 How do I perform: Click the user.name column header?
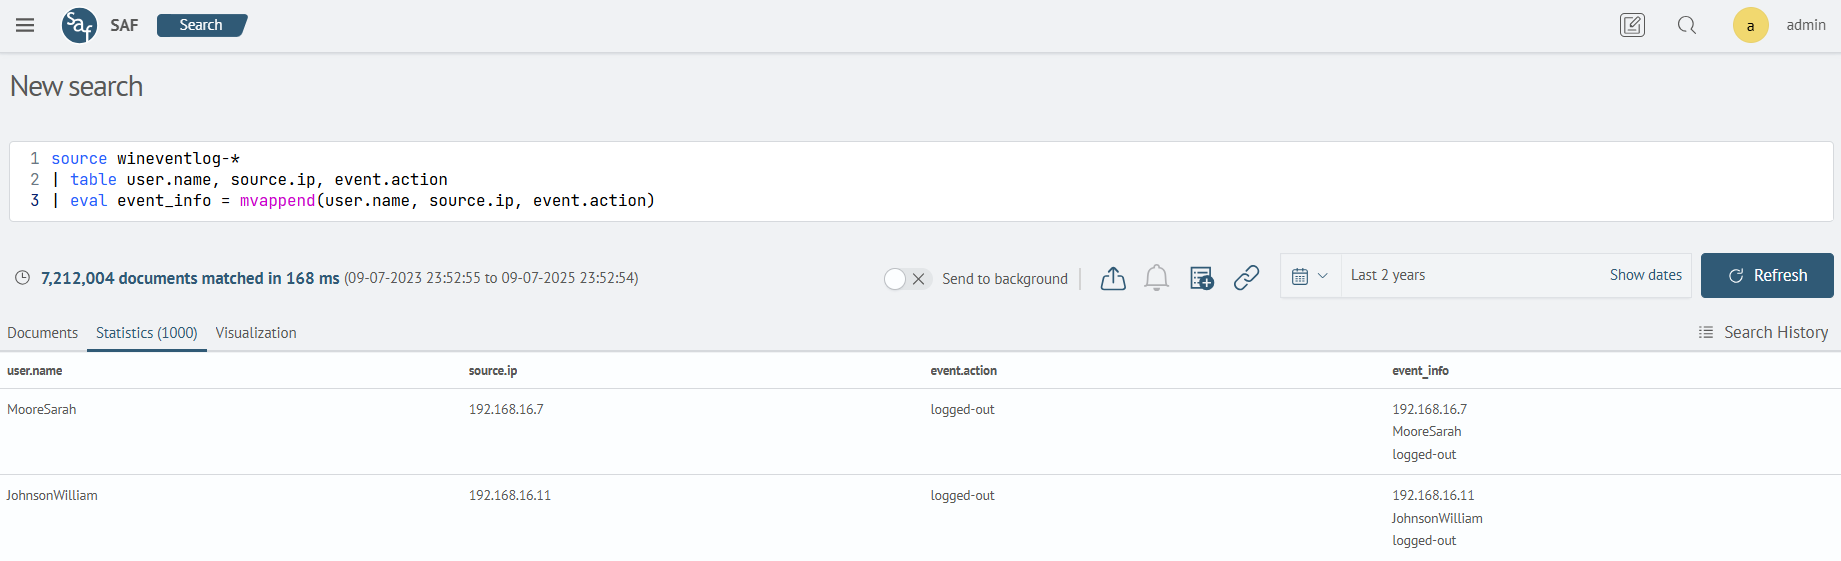35,371
